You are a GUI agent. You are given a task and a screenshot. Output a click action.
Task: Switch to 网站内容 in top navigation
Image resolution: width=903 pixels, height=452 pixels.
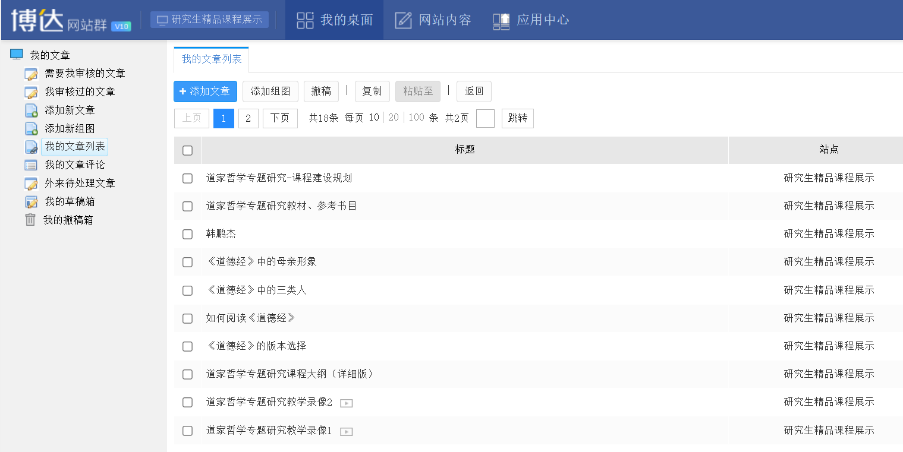433,20
